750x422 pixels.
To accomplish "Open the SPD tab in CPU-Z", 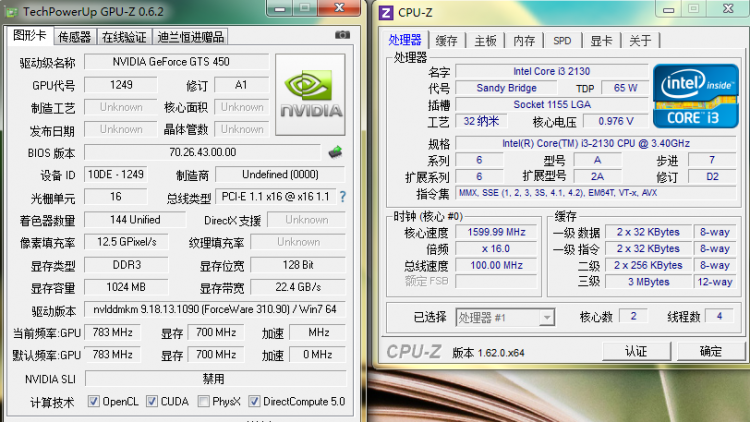I will [562, 41].
